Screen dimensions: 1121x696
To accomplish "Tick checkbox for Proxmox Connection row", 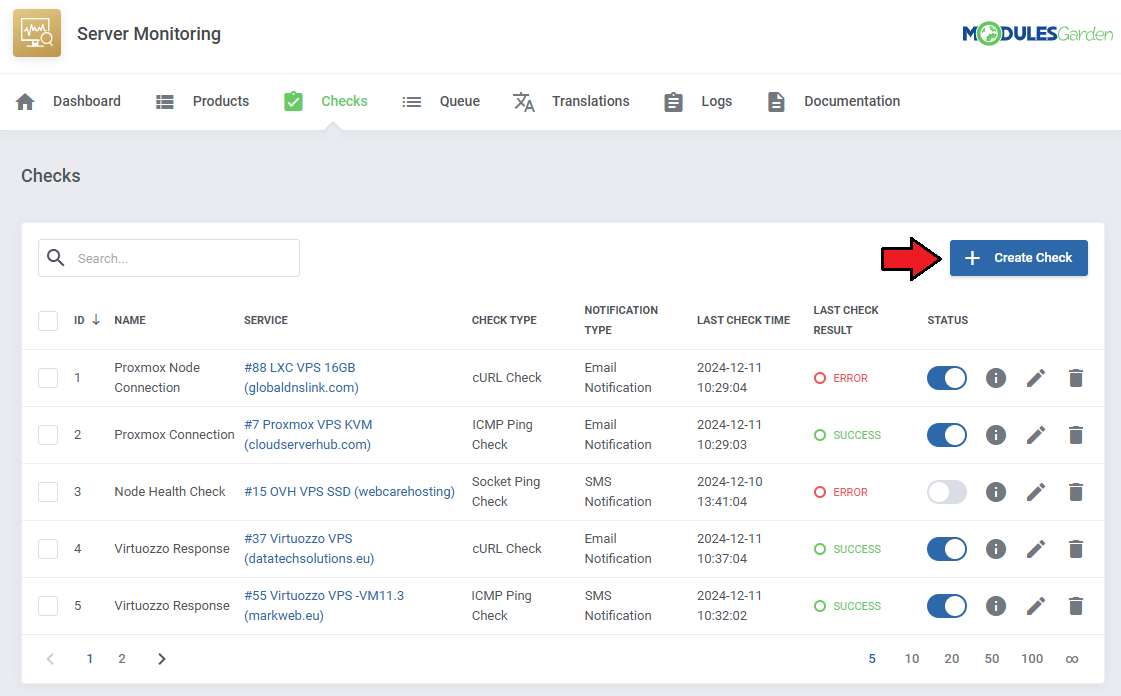I will pos(48,434).
